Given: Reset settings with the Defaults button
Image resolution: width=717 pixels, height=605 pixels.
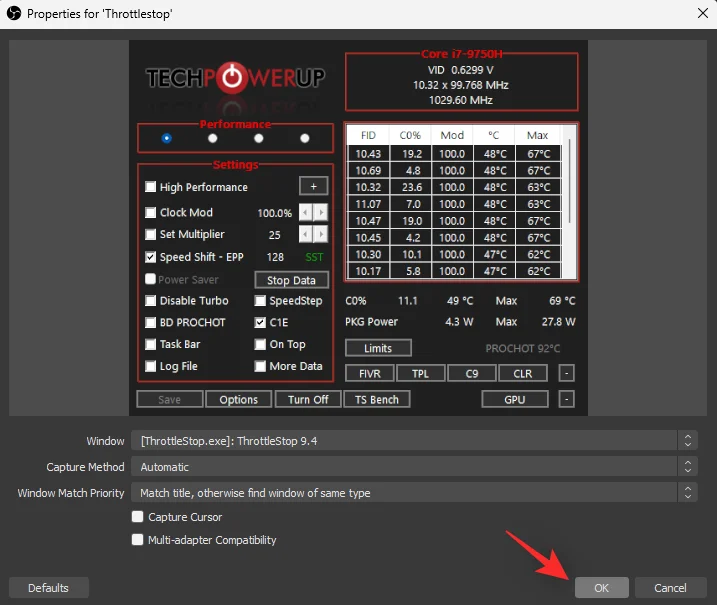Looking at the screenshot, I should click(x=48, y=588).
